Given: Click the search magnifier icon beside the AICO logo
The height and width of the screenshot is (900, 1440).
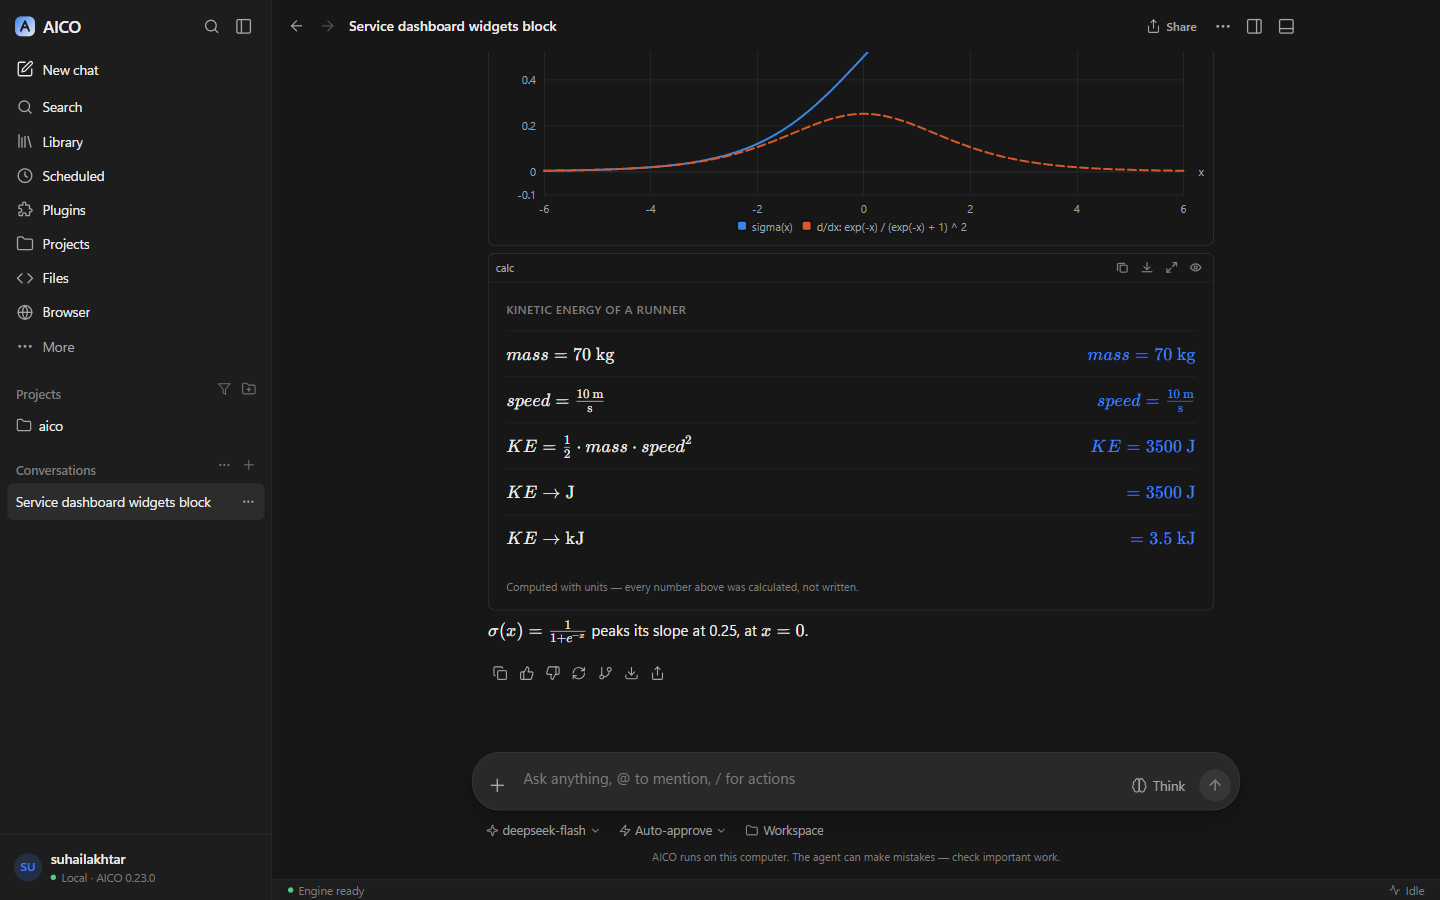Looking at the screenshot, I should click(x=211, y=26).
